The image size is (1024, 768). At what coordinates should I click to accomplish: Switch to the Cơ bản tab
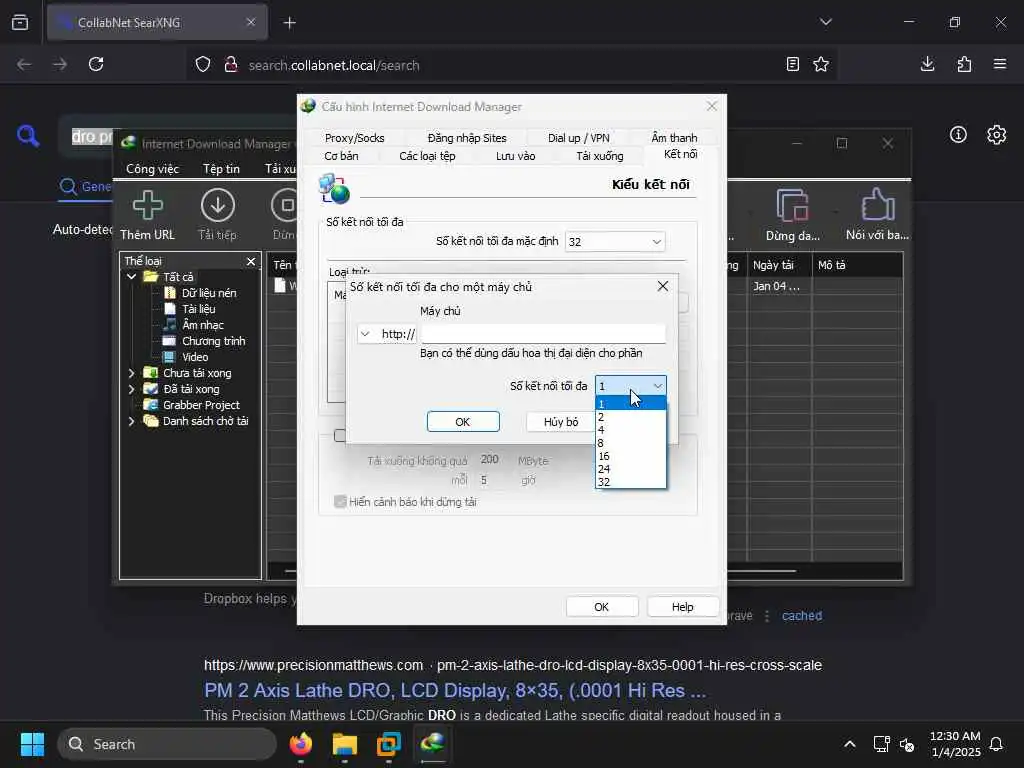(341, 156)
